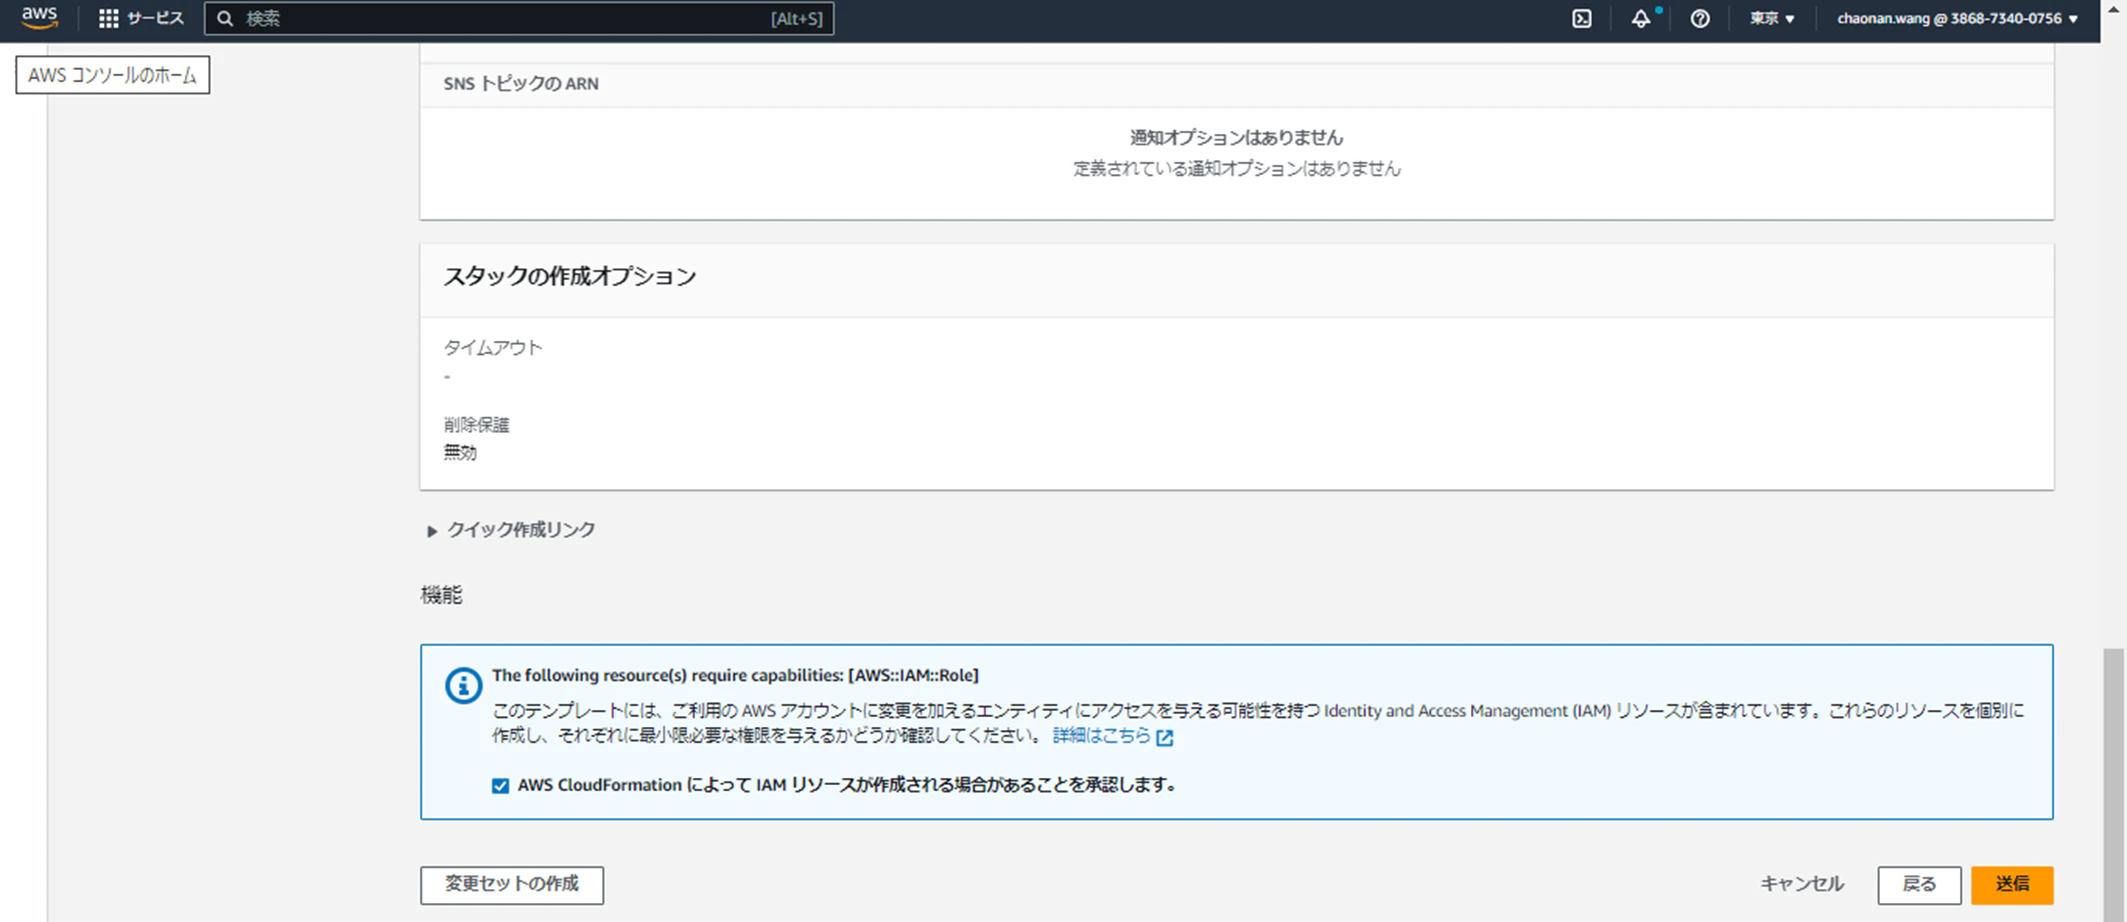Click the info icon in capabilities notice
2127x922 pixels.
pos(463,685)
